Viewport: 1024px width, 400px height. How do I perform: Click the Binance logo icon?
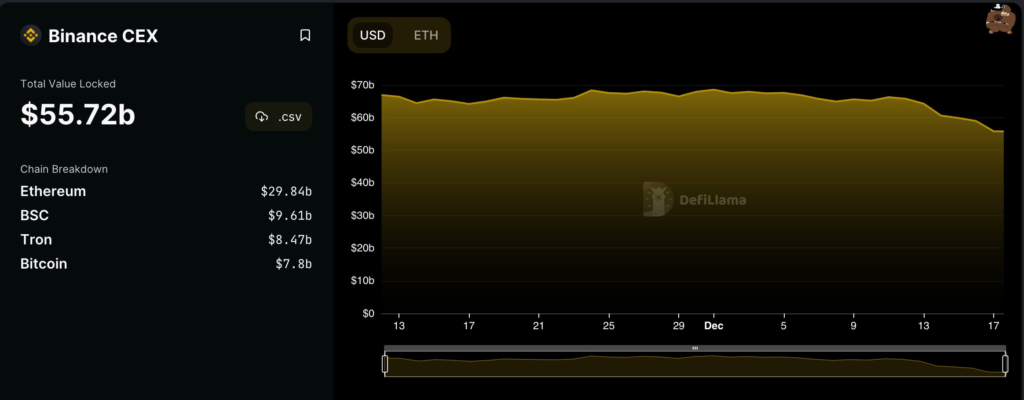pos(30,36)
